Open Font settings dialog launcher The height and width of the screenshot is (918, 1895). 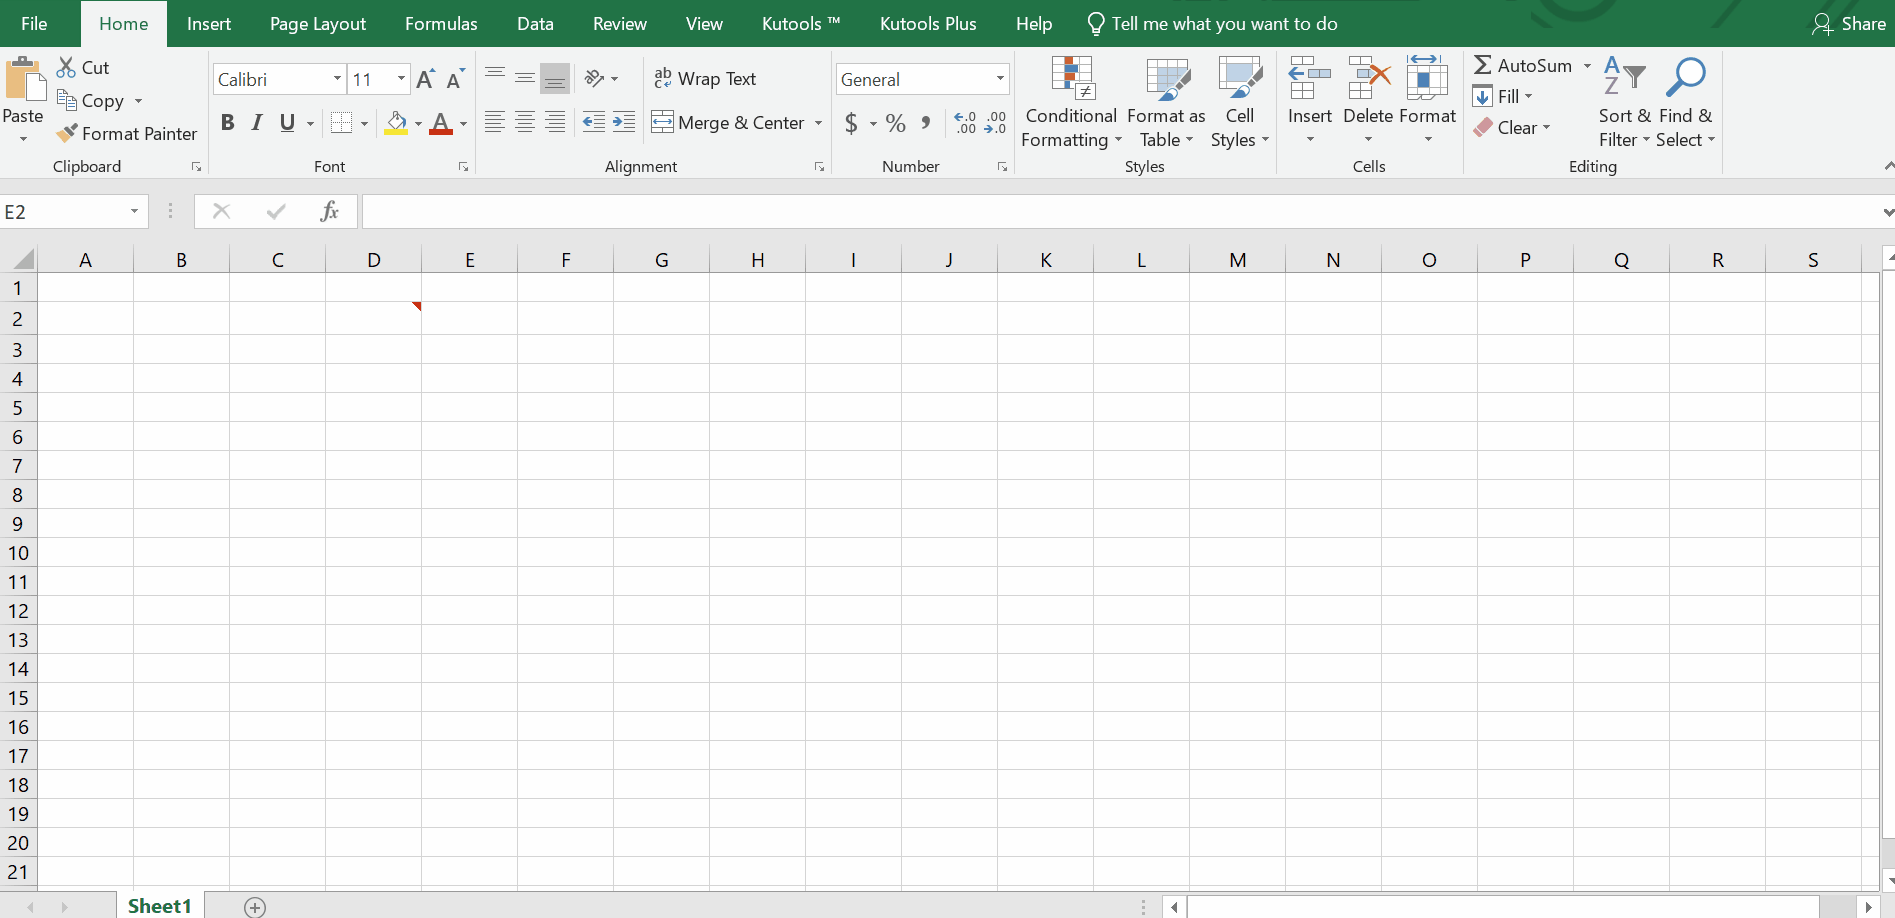464,167
